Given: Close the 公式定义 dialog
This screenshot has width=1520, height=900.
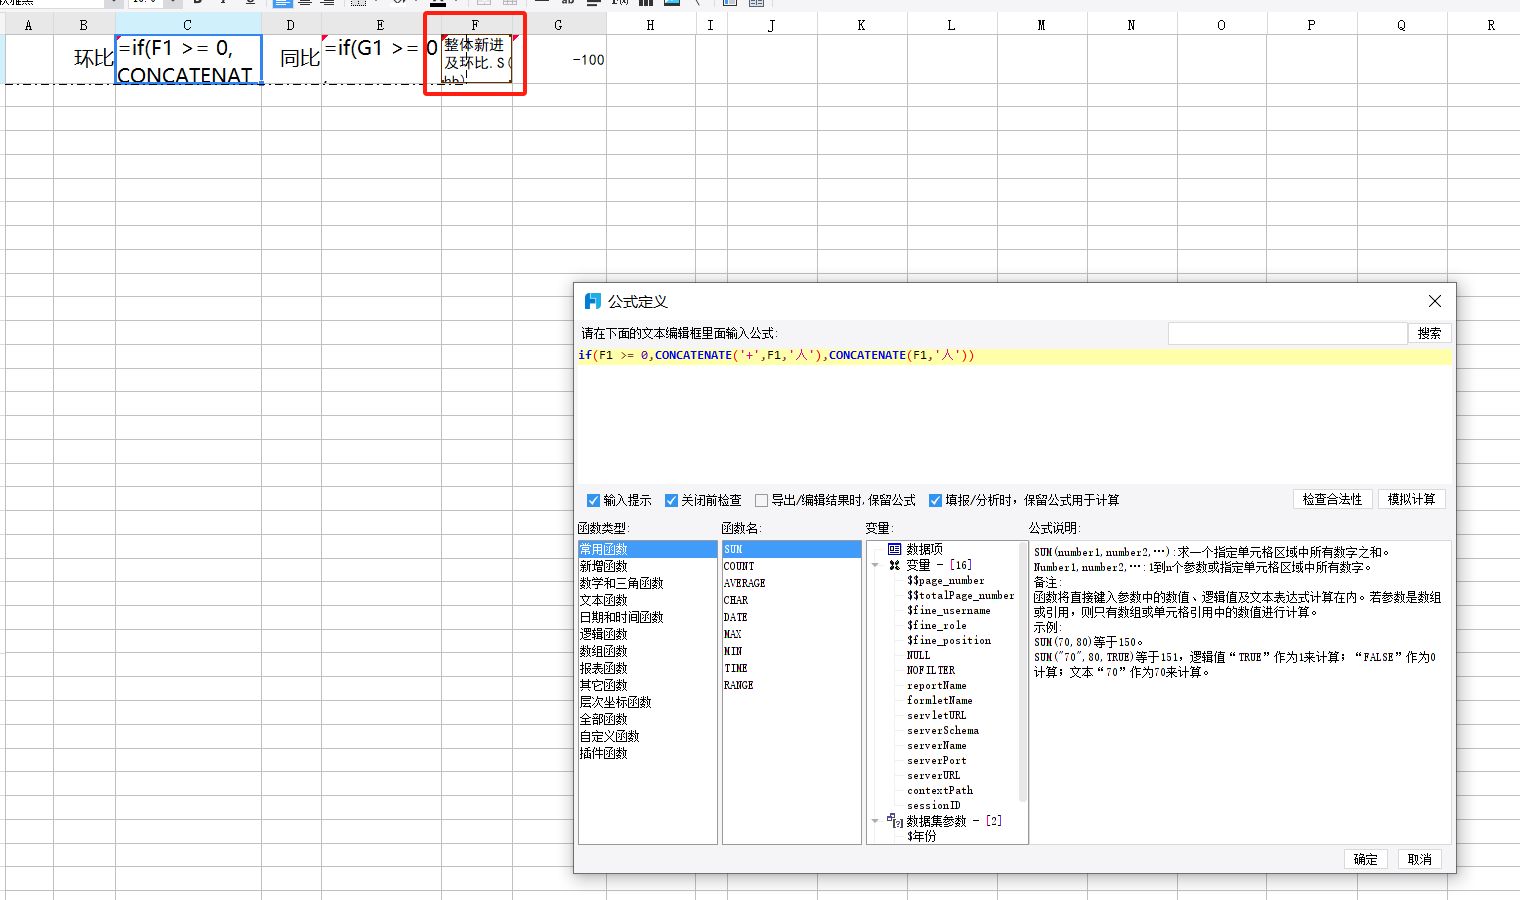Looking at the screenshot, I should coord(1435,301).
